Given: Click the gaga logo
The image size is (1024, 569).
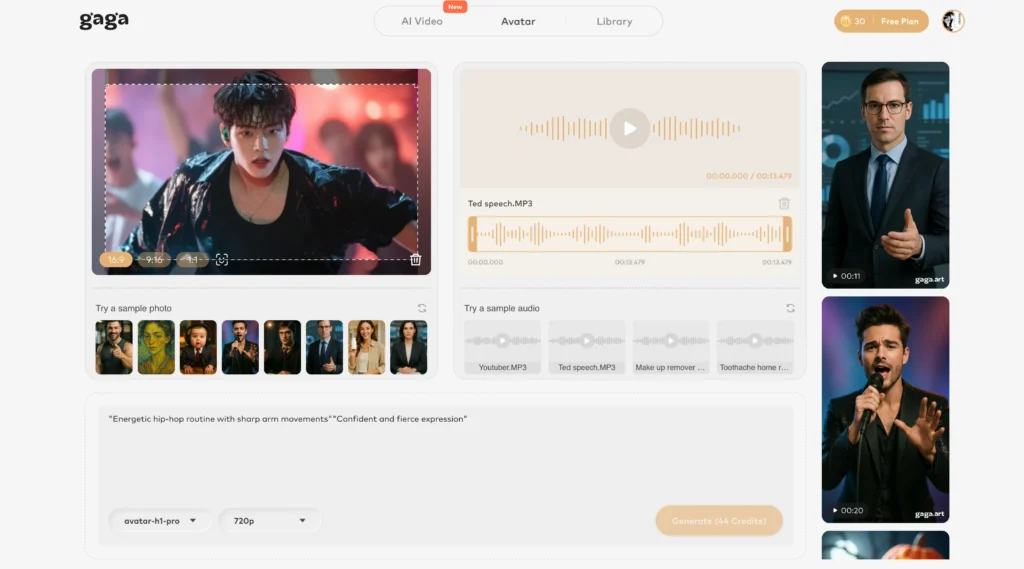Looking at the screenshot, I should click(x=104, y=21).
